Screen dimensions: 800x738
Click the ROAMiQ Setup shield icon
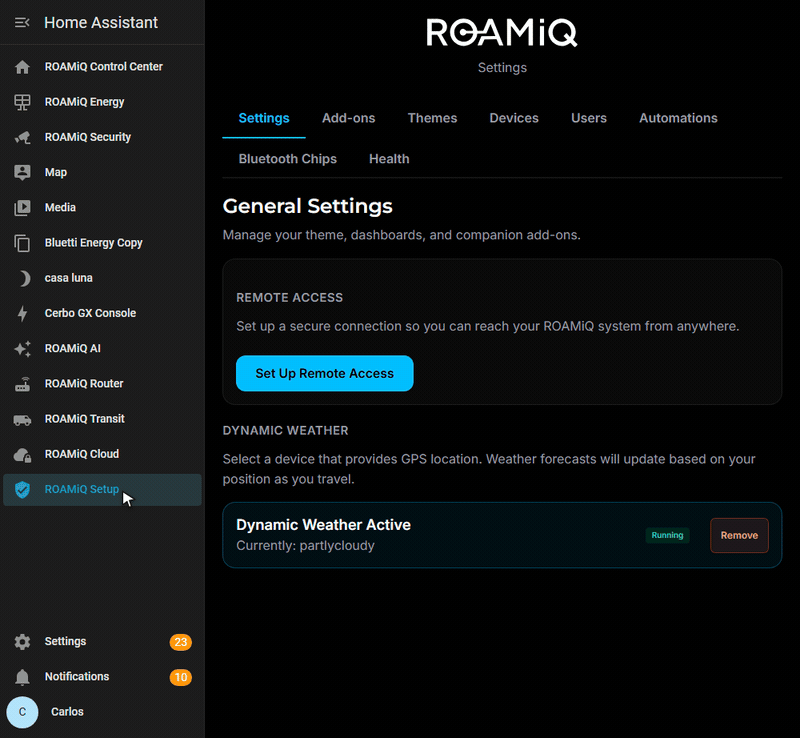22,489
